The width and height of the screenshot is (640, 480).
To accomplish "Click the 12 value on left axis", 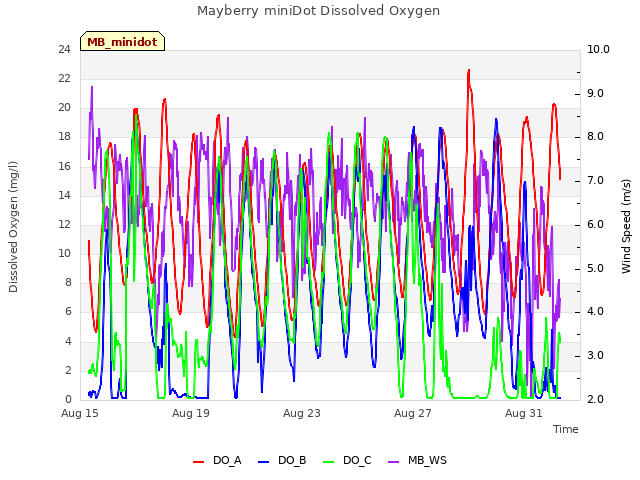I will point(64,224).
